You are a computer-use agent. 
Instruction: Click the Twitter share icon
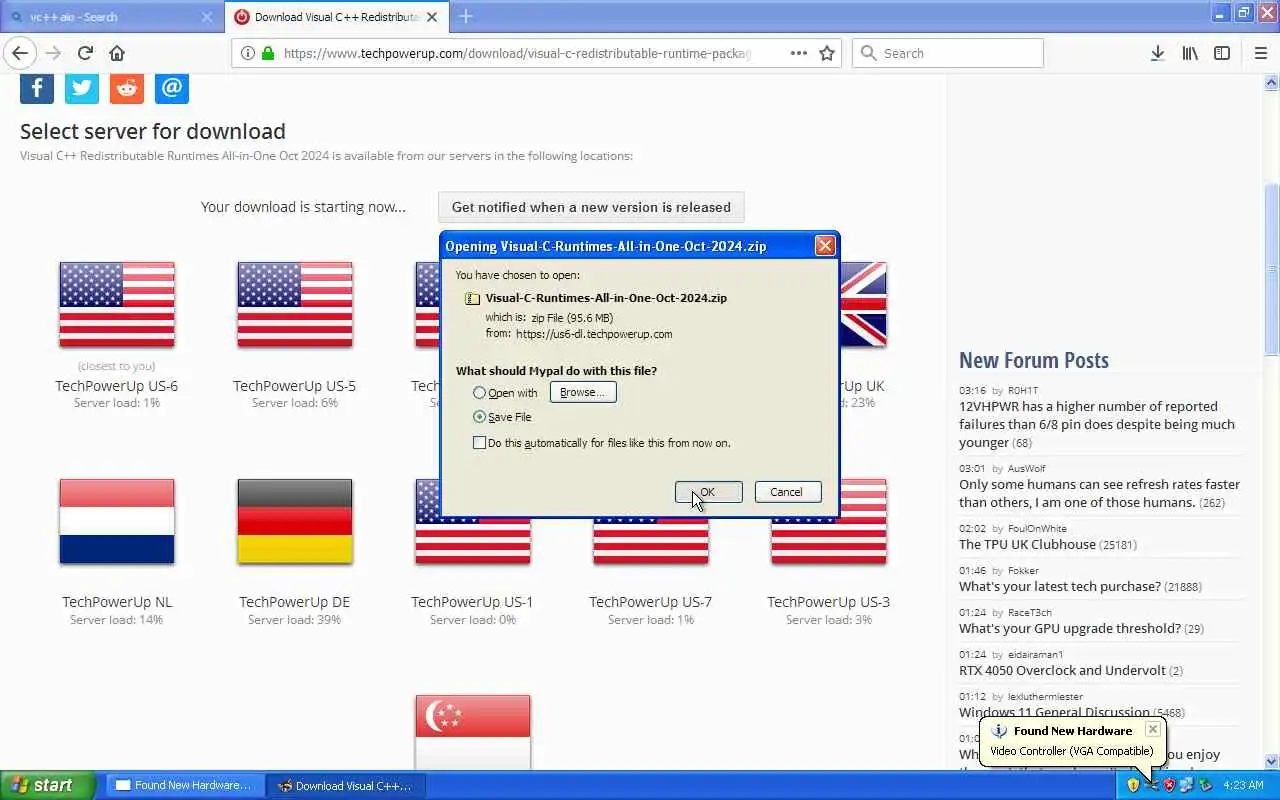click(82, 88)
